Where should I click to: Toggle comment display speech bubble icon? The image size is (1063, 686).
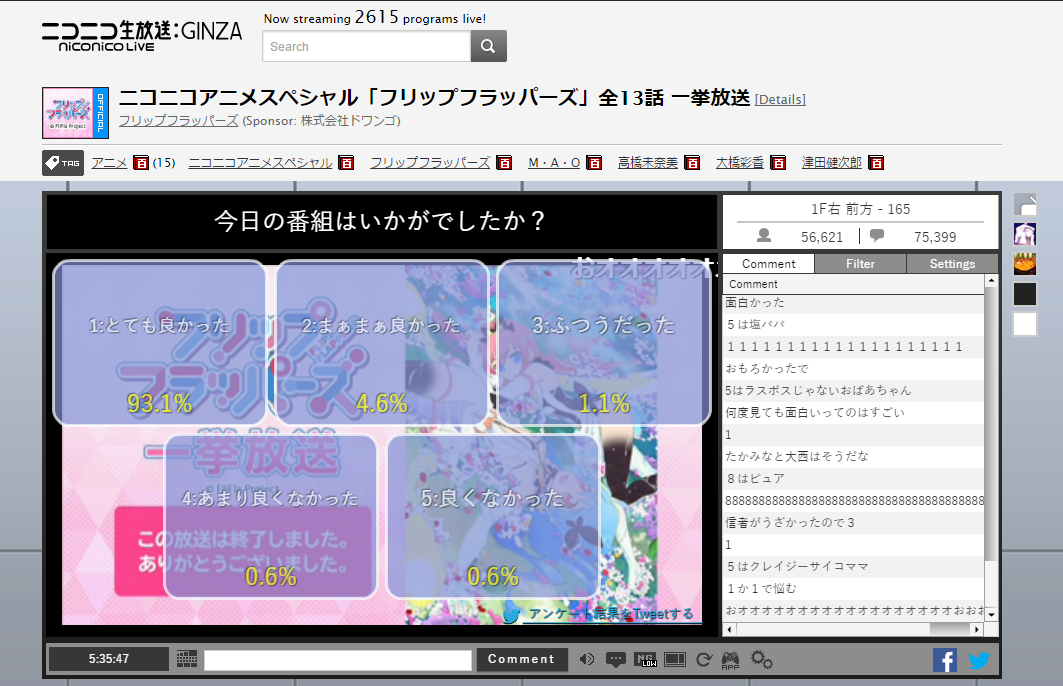[x=616, y=660]
